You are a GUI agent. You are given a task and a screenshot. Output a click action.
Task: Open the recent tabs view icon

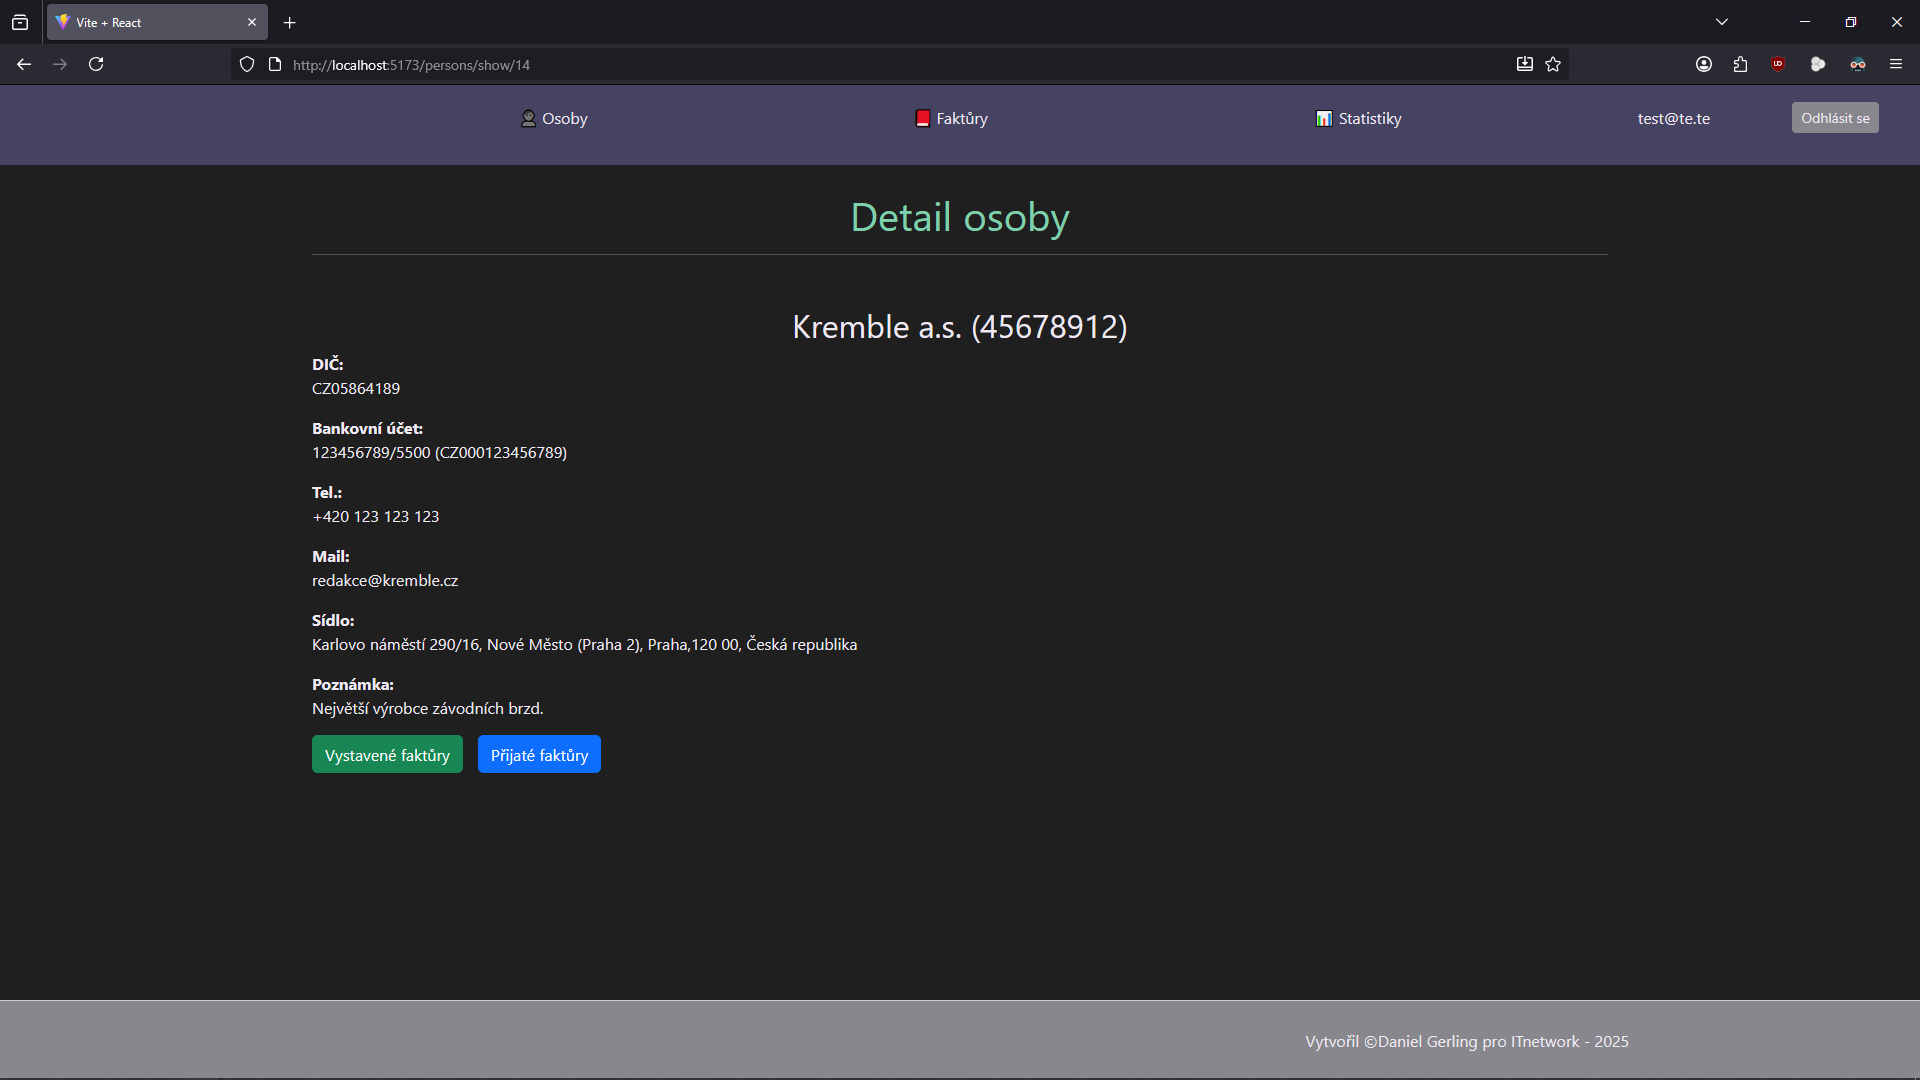pyautogui.click(x=20, y=22)
